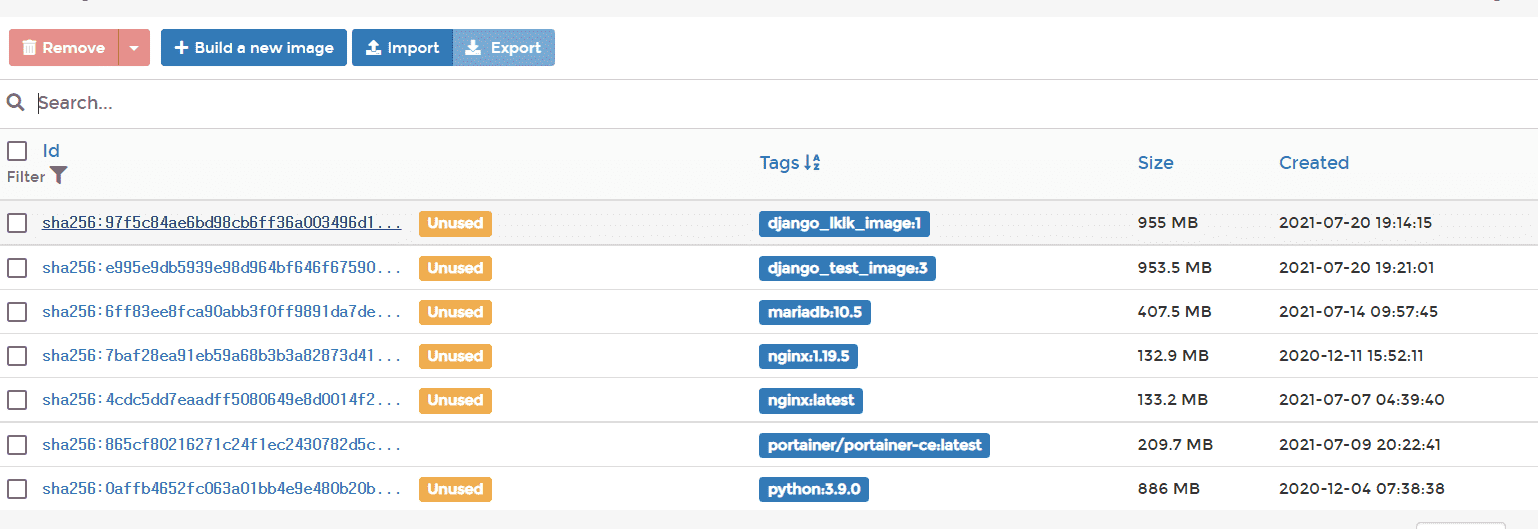This screenshot has width=1538, height=529.
Task: Click the Remove button
Action: 64,48
